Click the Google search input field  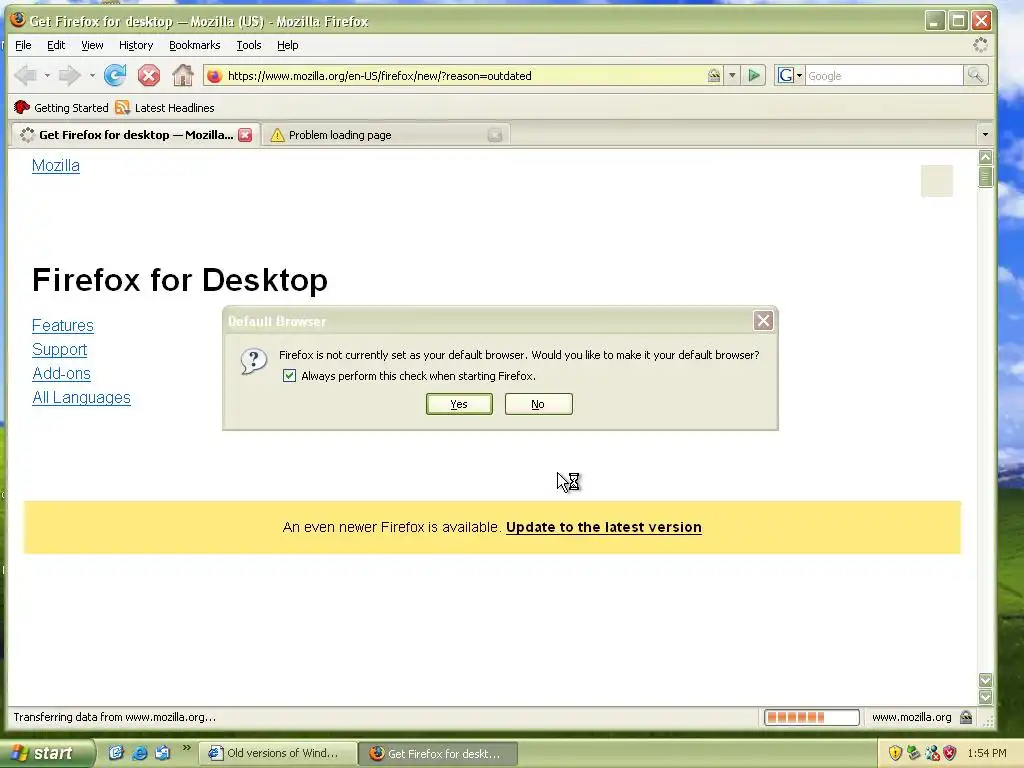tap(884, 76)
